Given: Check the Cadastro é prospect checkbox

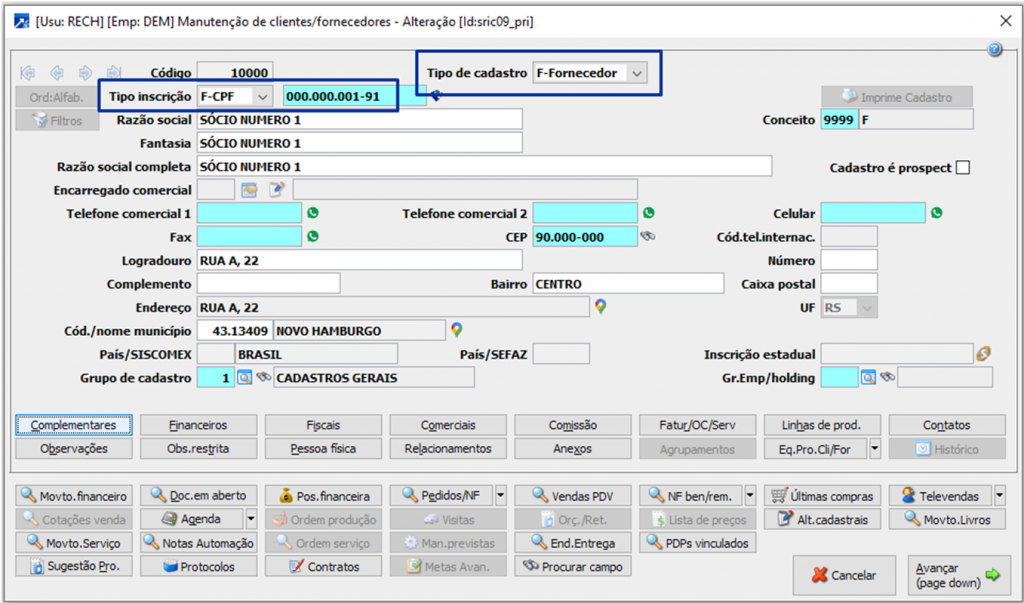Looking at the screenshot, I should tap(963, 168).
